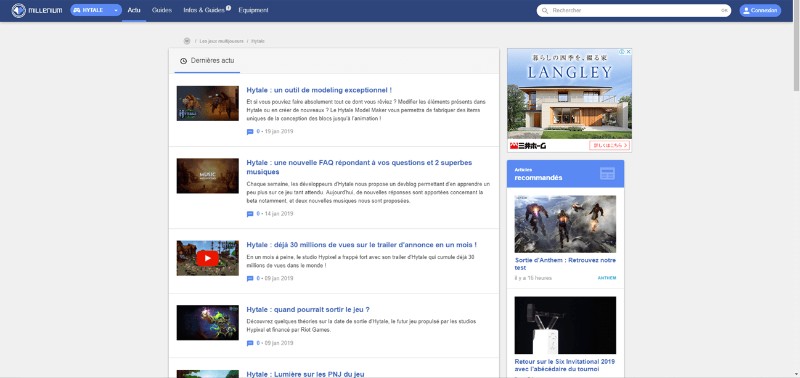
Task: Open the Actu tab
Action: point(134,10)
